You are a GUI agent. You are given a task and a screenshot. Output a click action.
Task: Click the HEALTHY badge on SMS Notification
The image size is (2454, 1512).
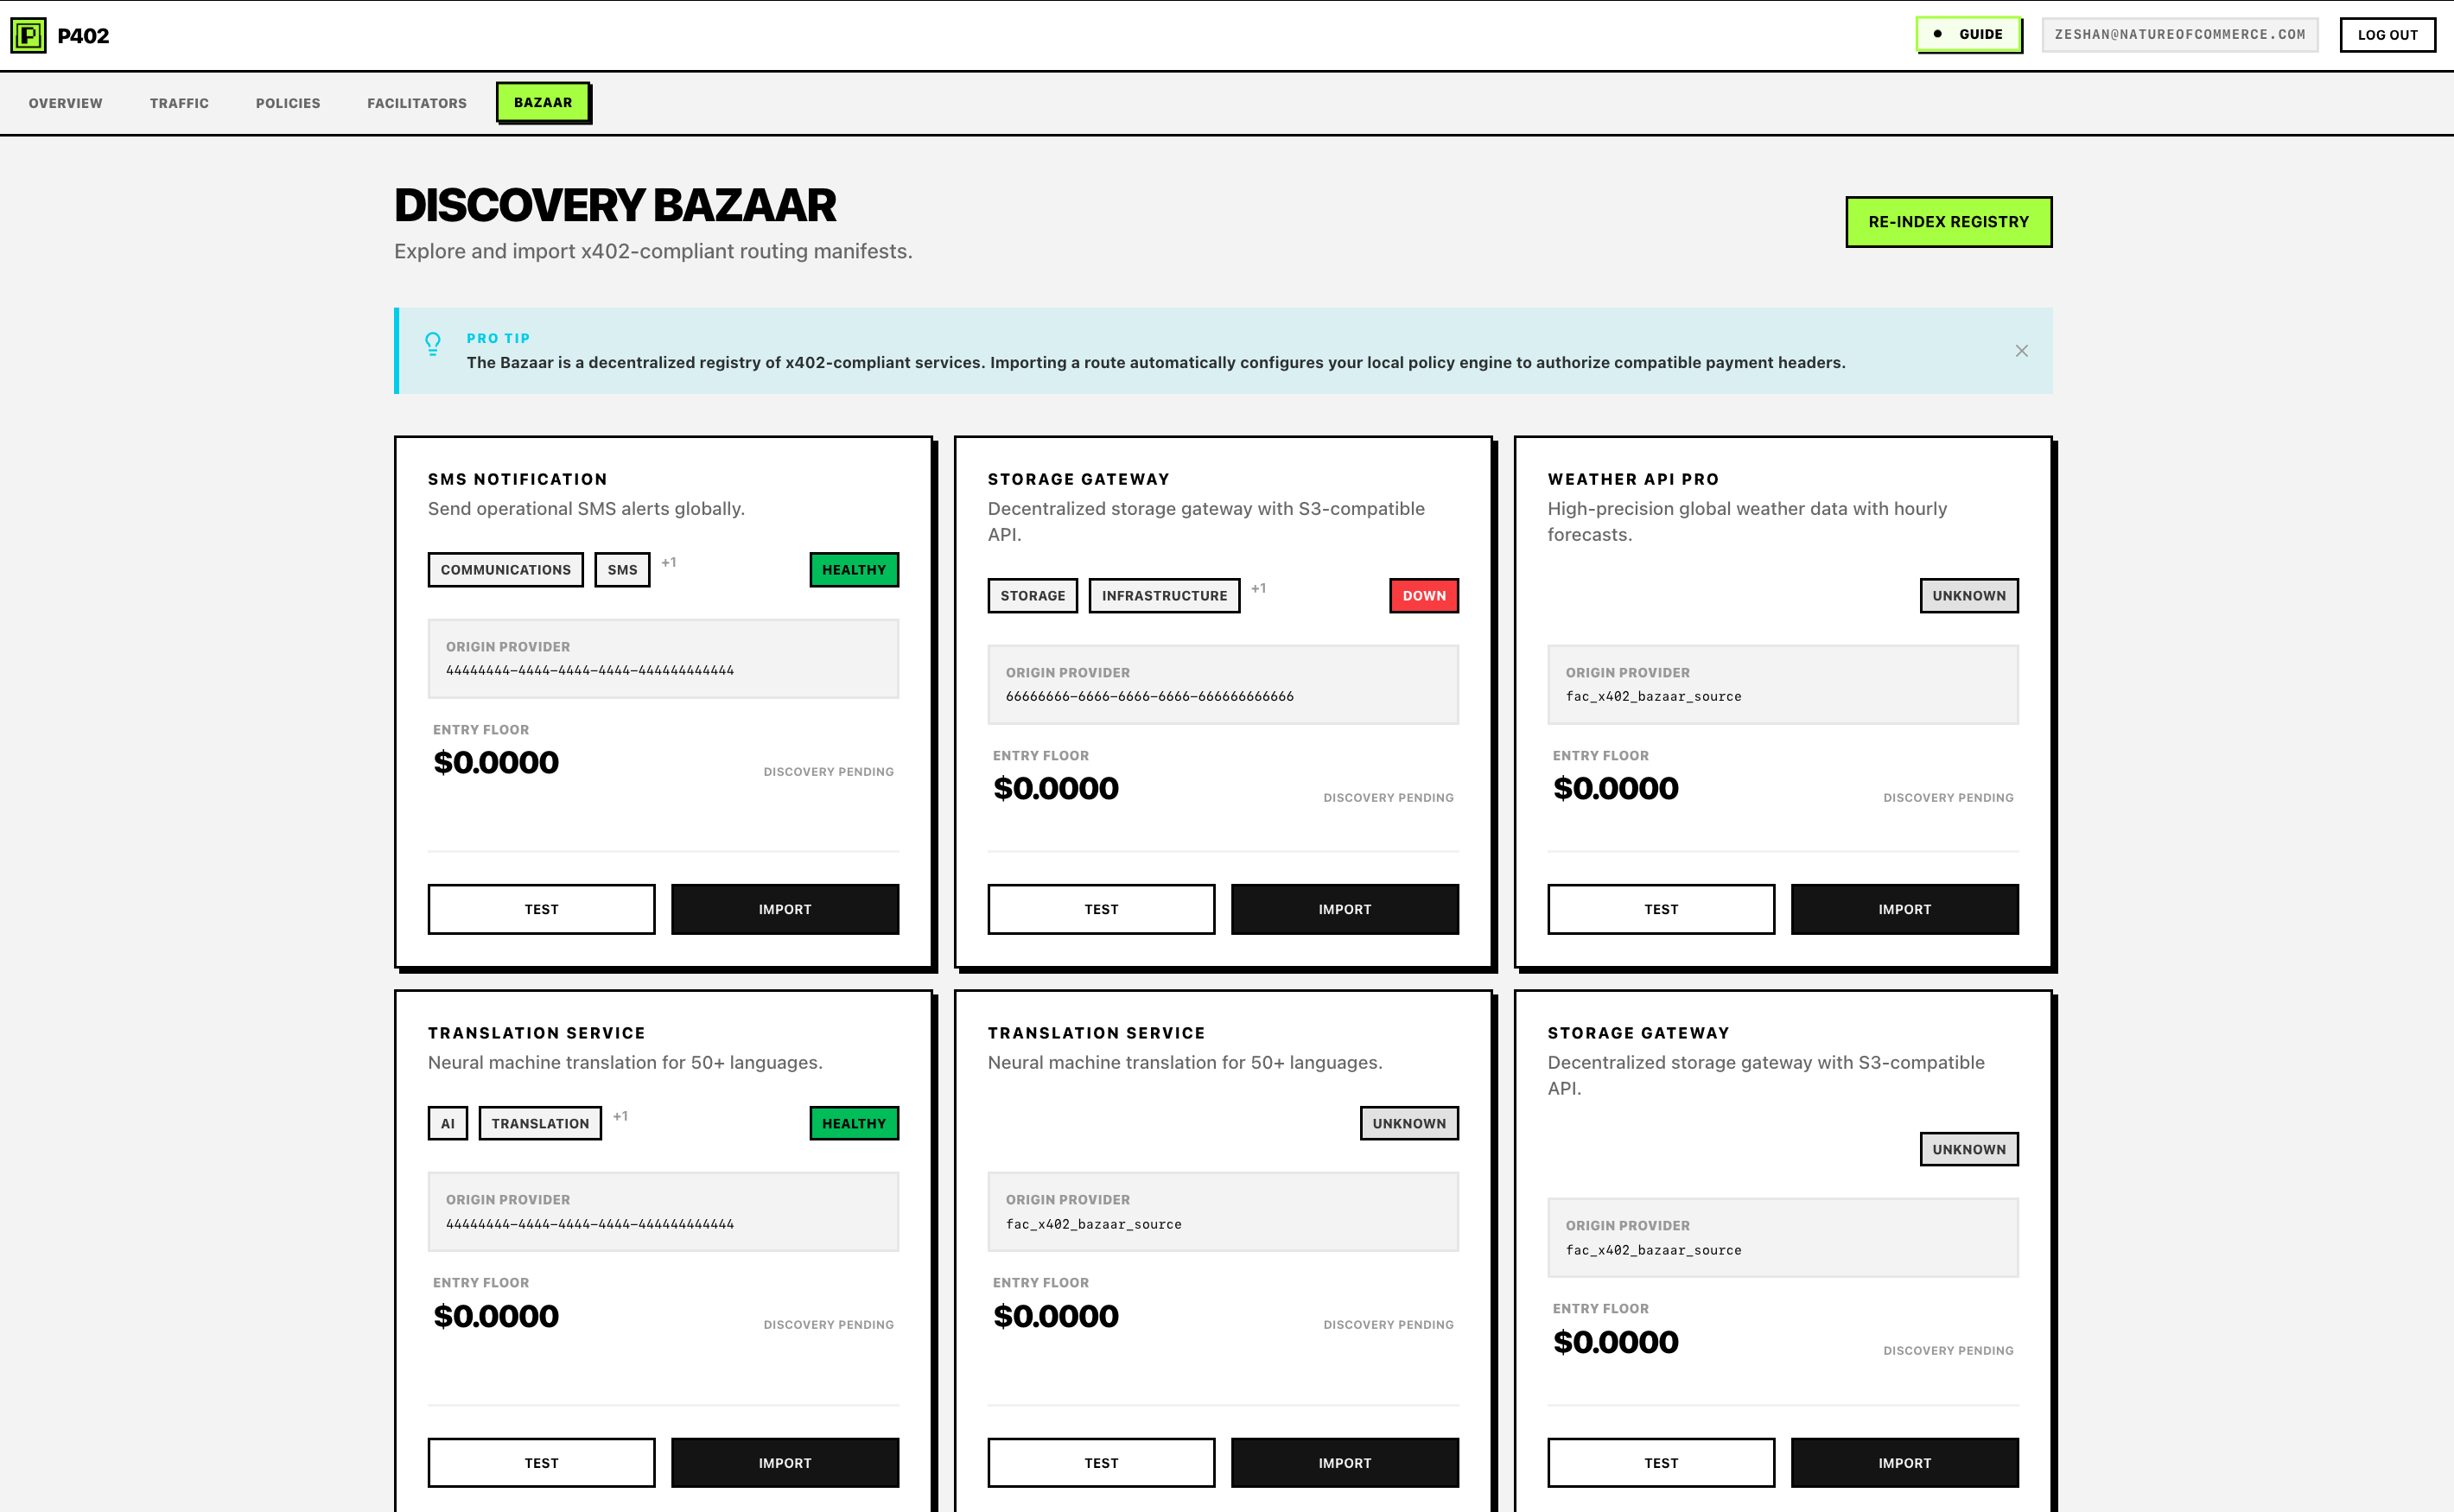853,569
